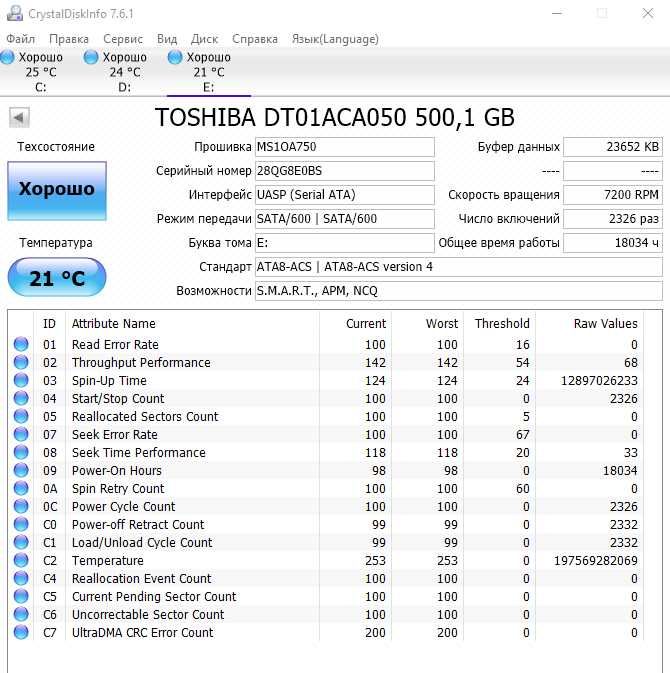The image size is (670, 673).
Task: Click the 21 °C temperature button
Action: click(x=57, y=277)
